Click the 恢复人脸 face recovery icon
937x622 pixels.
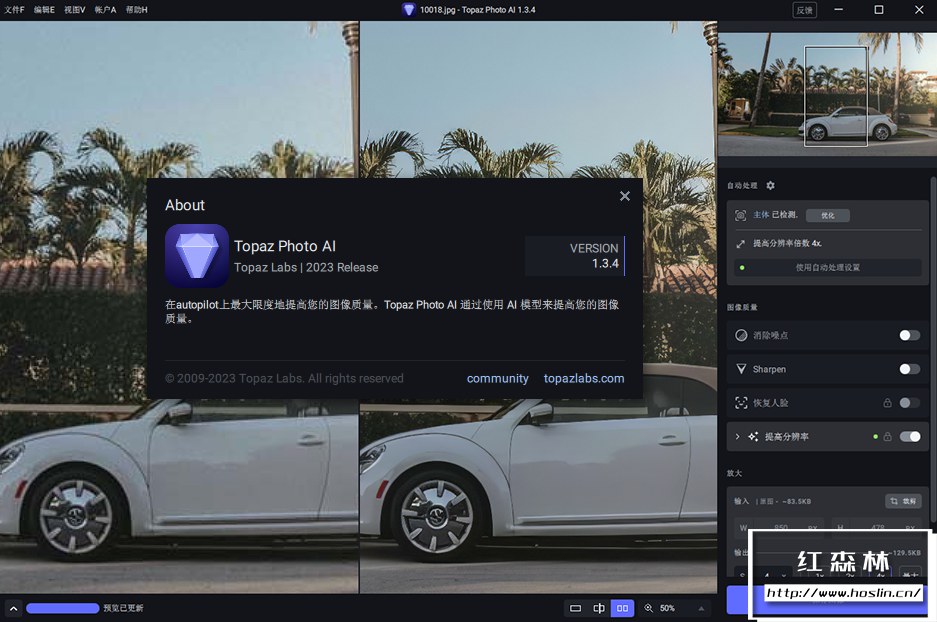(741, 403)
